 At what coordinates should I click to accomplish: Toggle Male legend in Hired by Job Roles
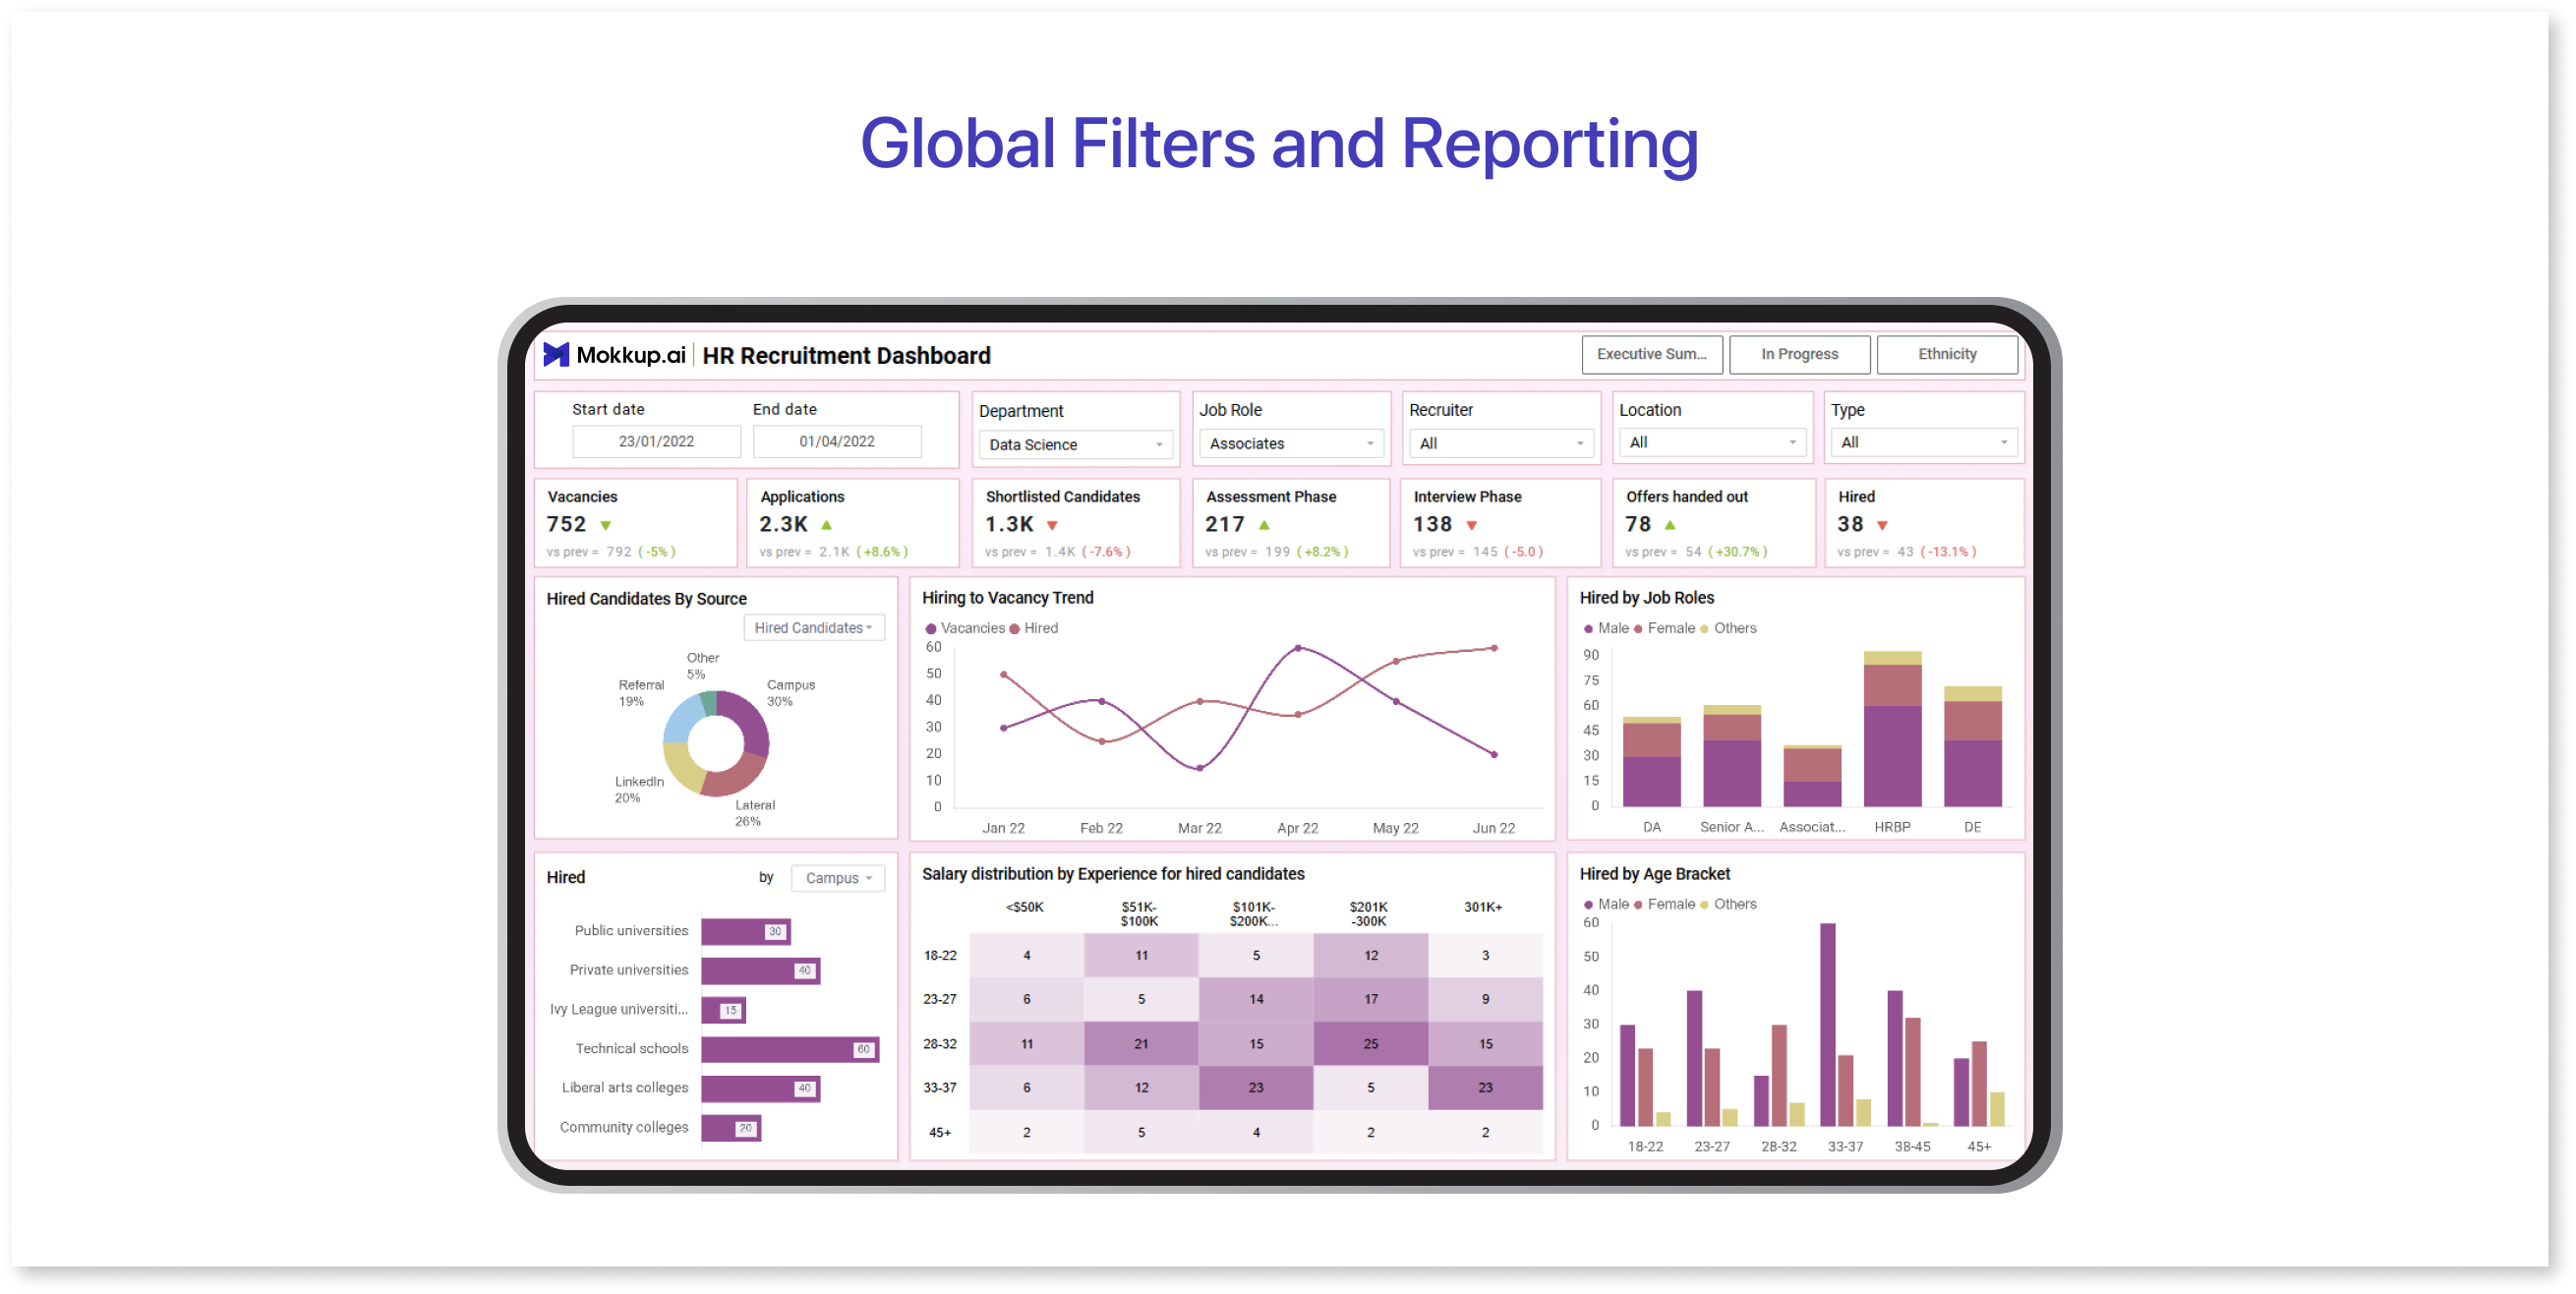(x=1607, y=628)
